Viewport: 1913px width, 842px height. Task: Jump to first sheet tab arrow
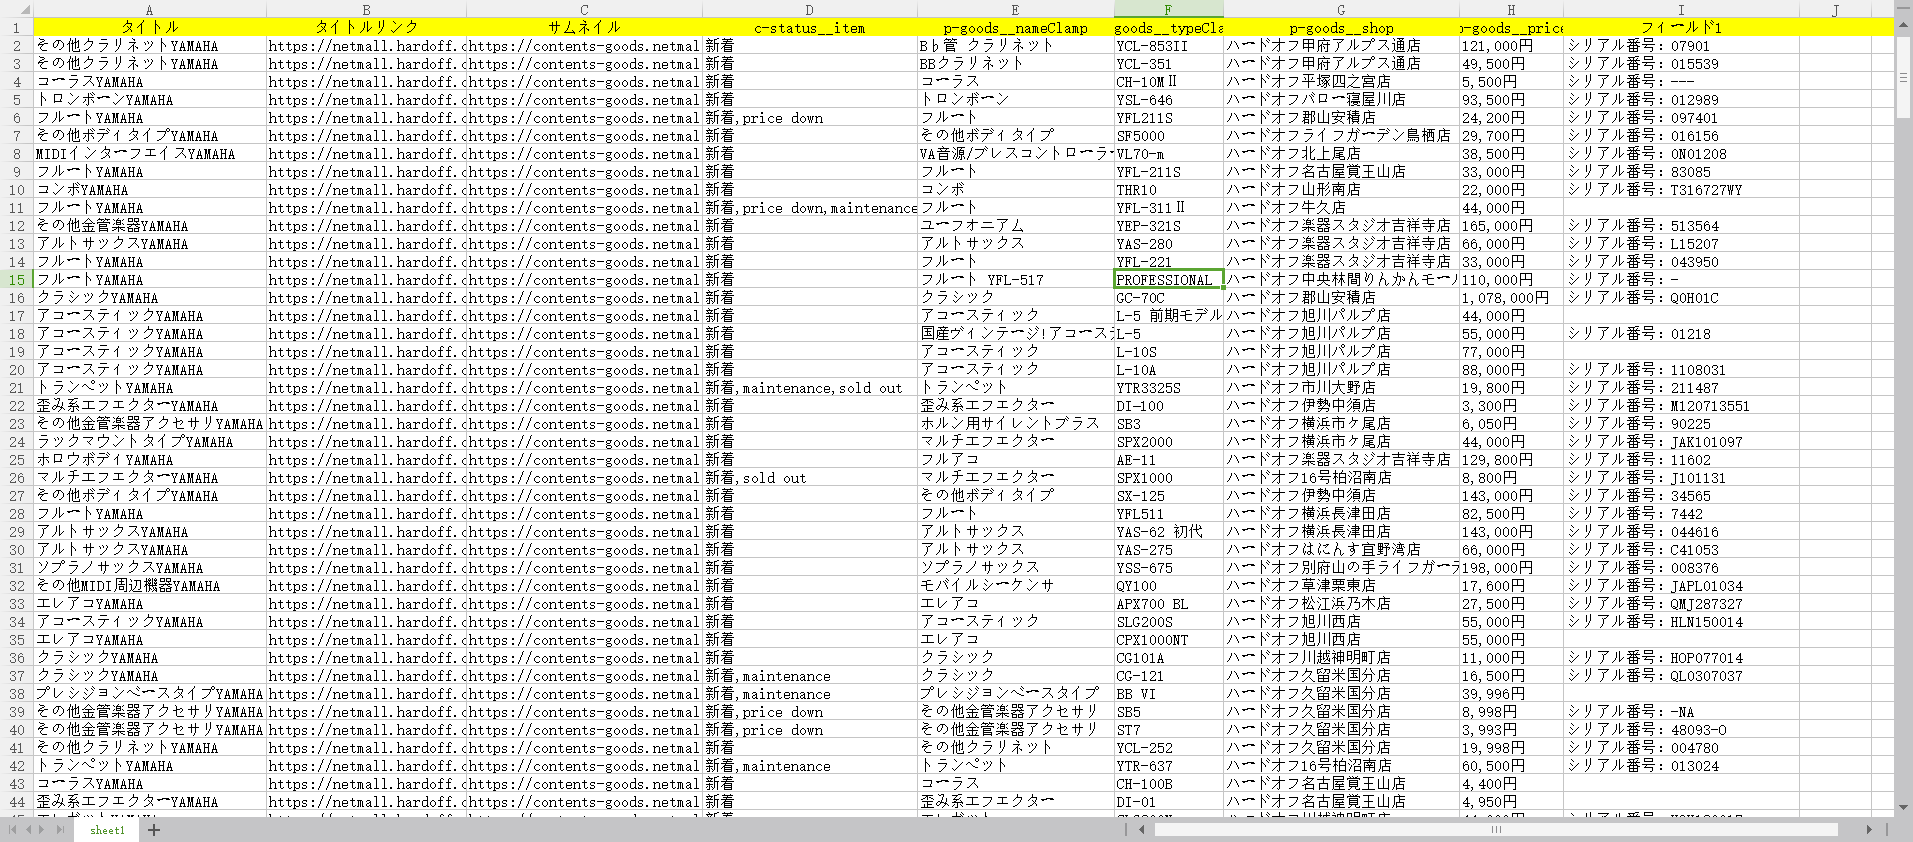point(13,830)
